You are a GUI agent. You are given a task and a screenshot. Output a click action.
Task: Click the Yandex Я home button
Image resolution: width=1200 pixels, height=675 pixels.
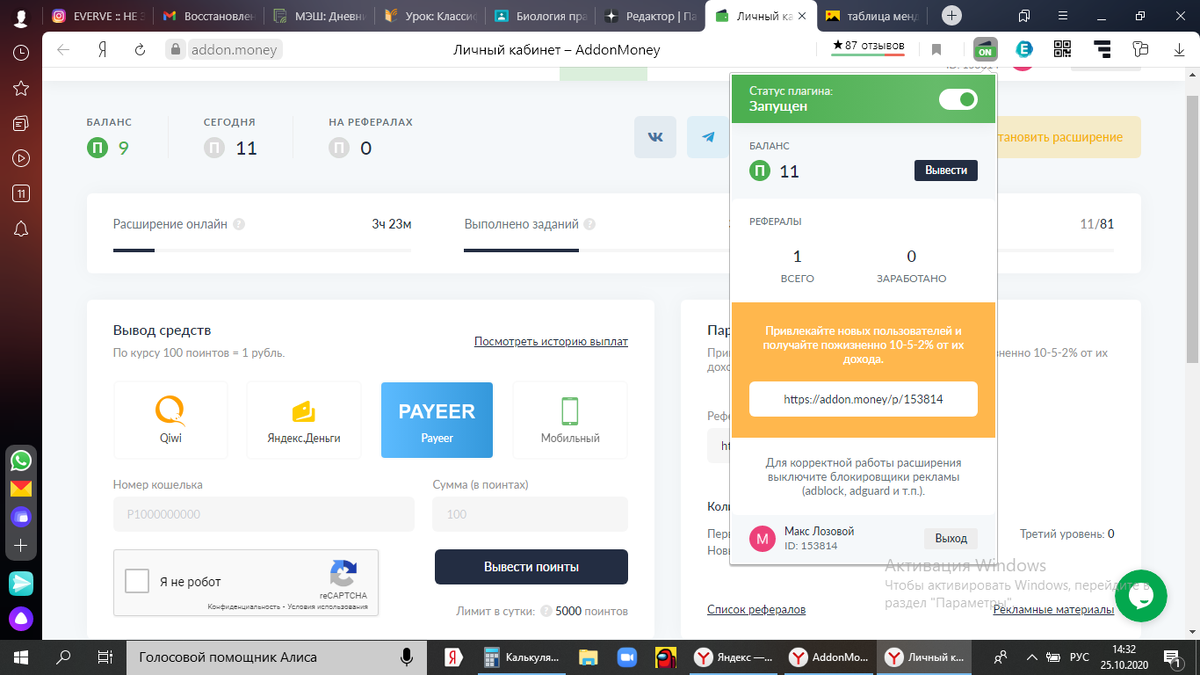point(102,50)
